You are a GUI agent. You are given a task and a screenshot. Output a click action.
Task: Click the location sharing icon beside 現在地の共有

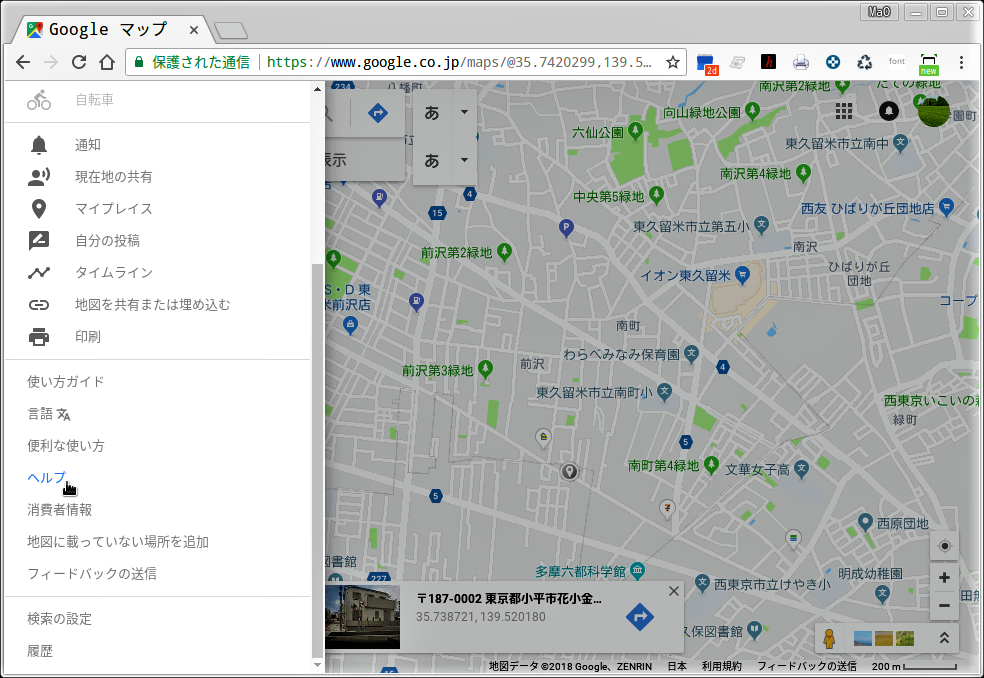pyautogui.click(x=39, y=177)
